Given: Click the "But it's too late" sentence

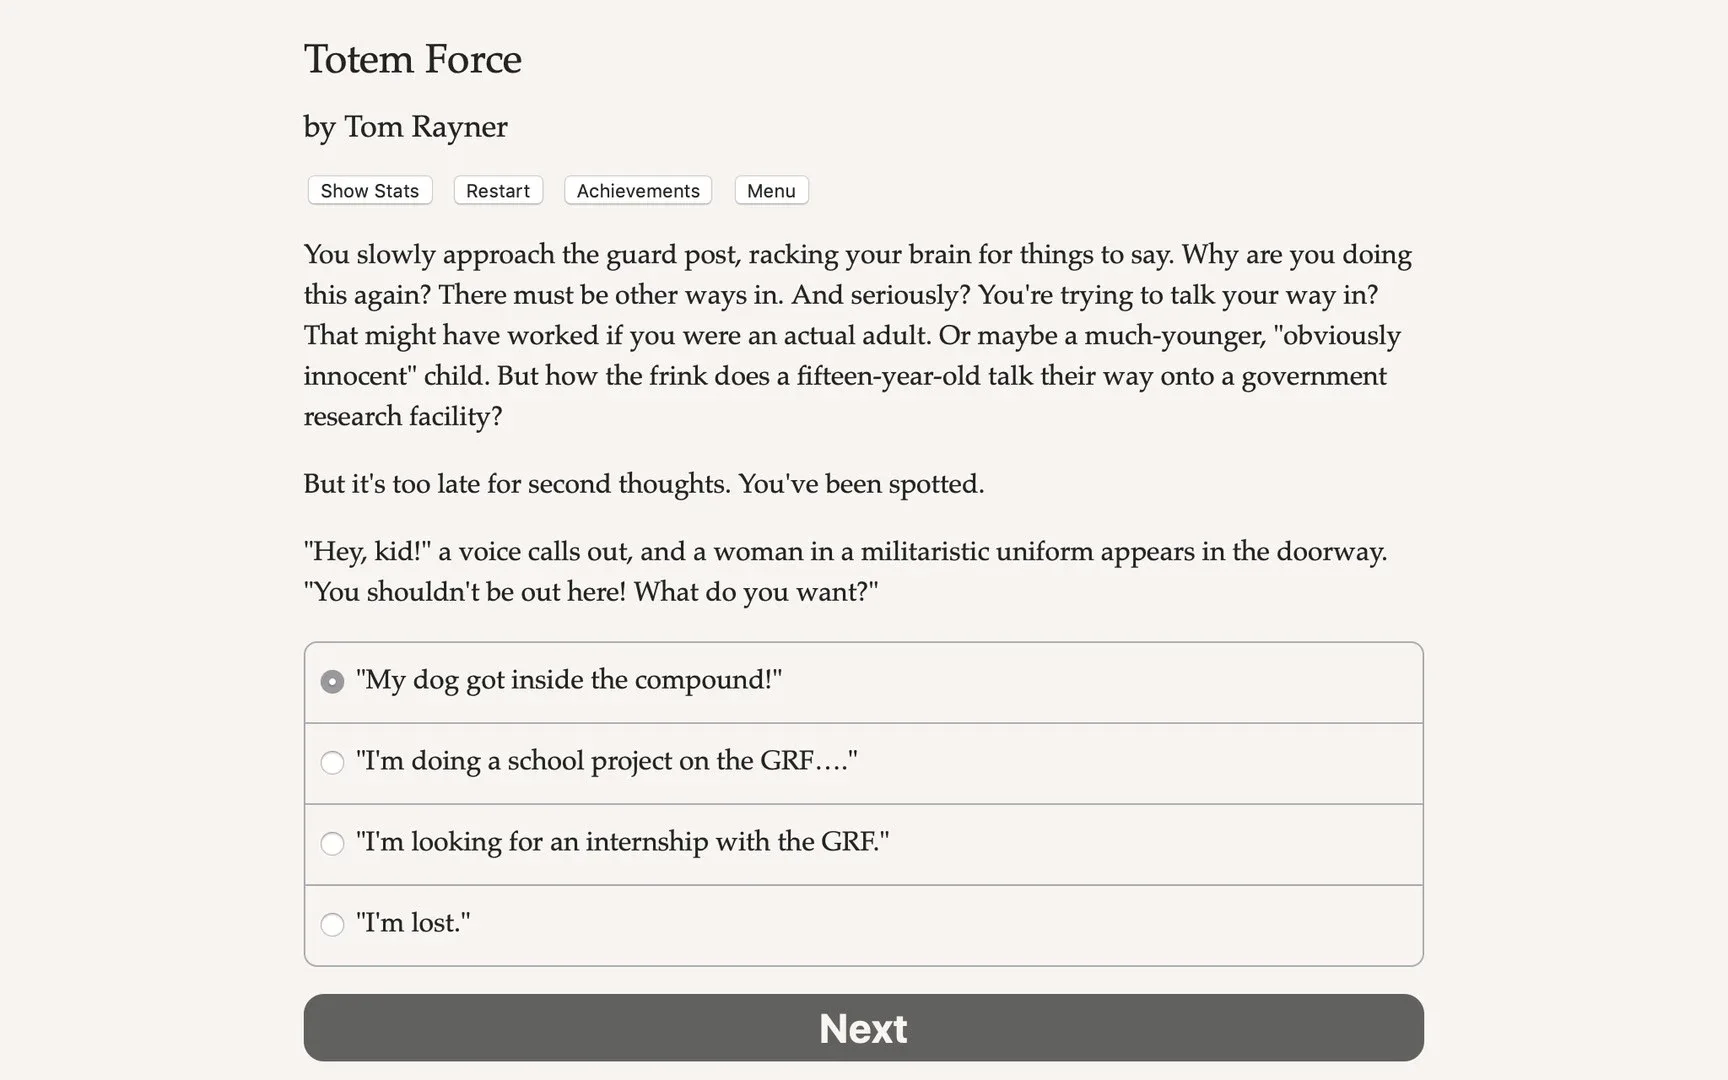Looking at the screenshot, I should (x=643, y=484).
